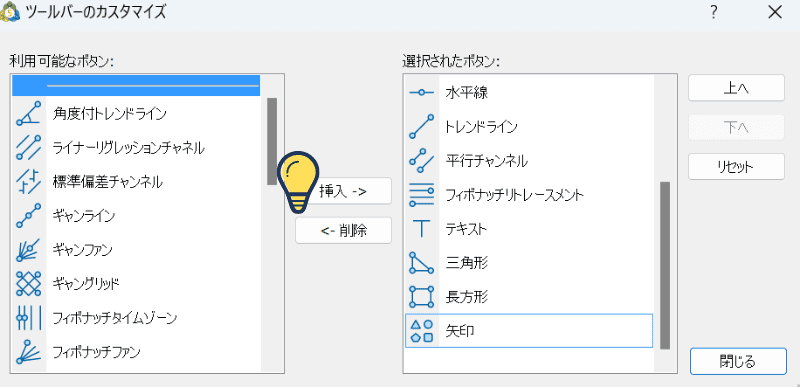Select the 長方形 shape icon
Image resolution: width=800 pixels, height=388 pixels.
click(x=421, y=297)
